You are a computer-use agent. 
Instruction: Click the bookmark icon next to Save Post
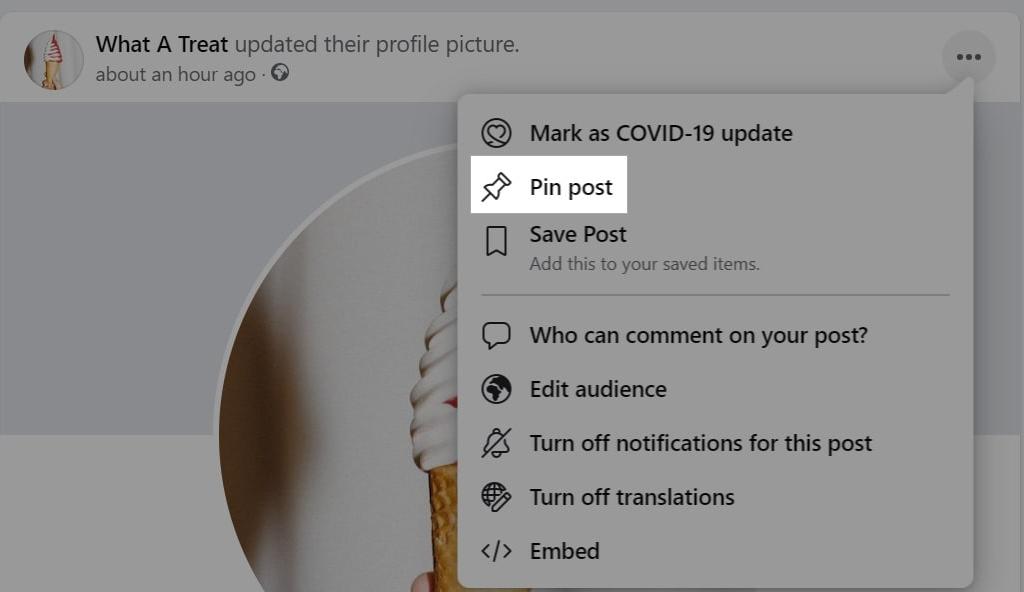(x=496, y=241)
